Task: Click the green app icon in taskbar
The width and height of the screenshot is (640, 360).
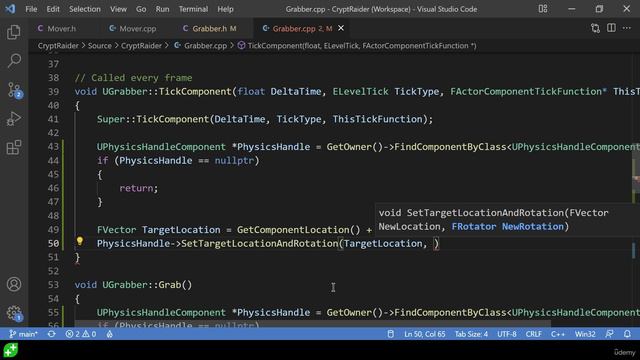Action: click(x=11, y=350)
